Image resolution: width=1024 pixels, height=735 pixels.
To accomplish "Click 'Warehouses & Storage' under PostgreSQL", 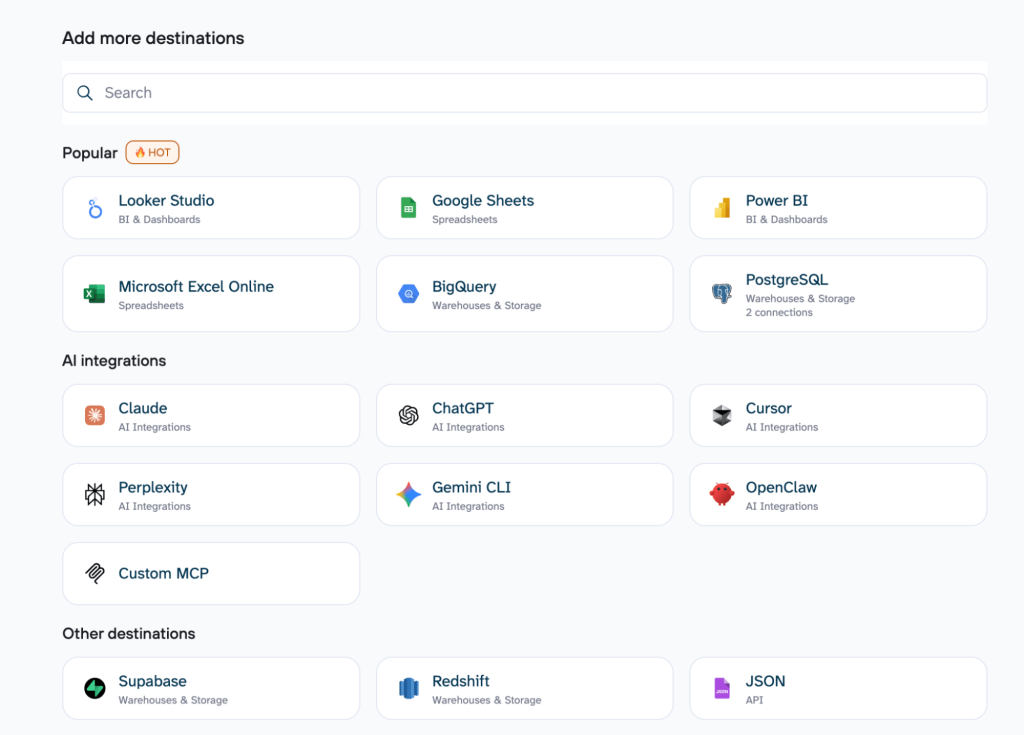I will (800, 299).
